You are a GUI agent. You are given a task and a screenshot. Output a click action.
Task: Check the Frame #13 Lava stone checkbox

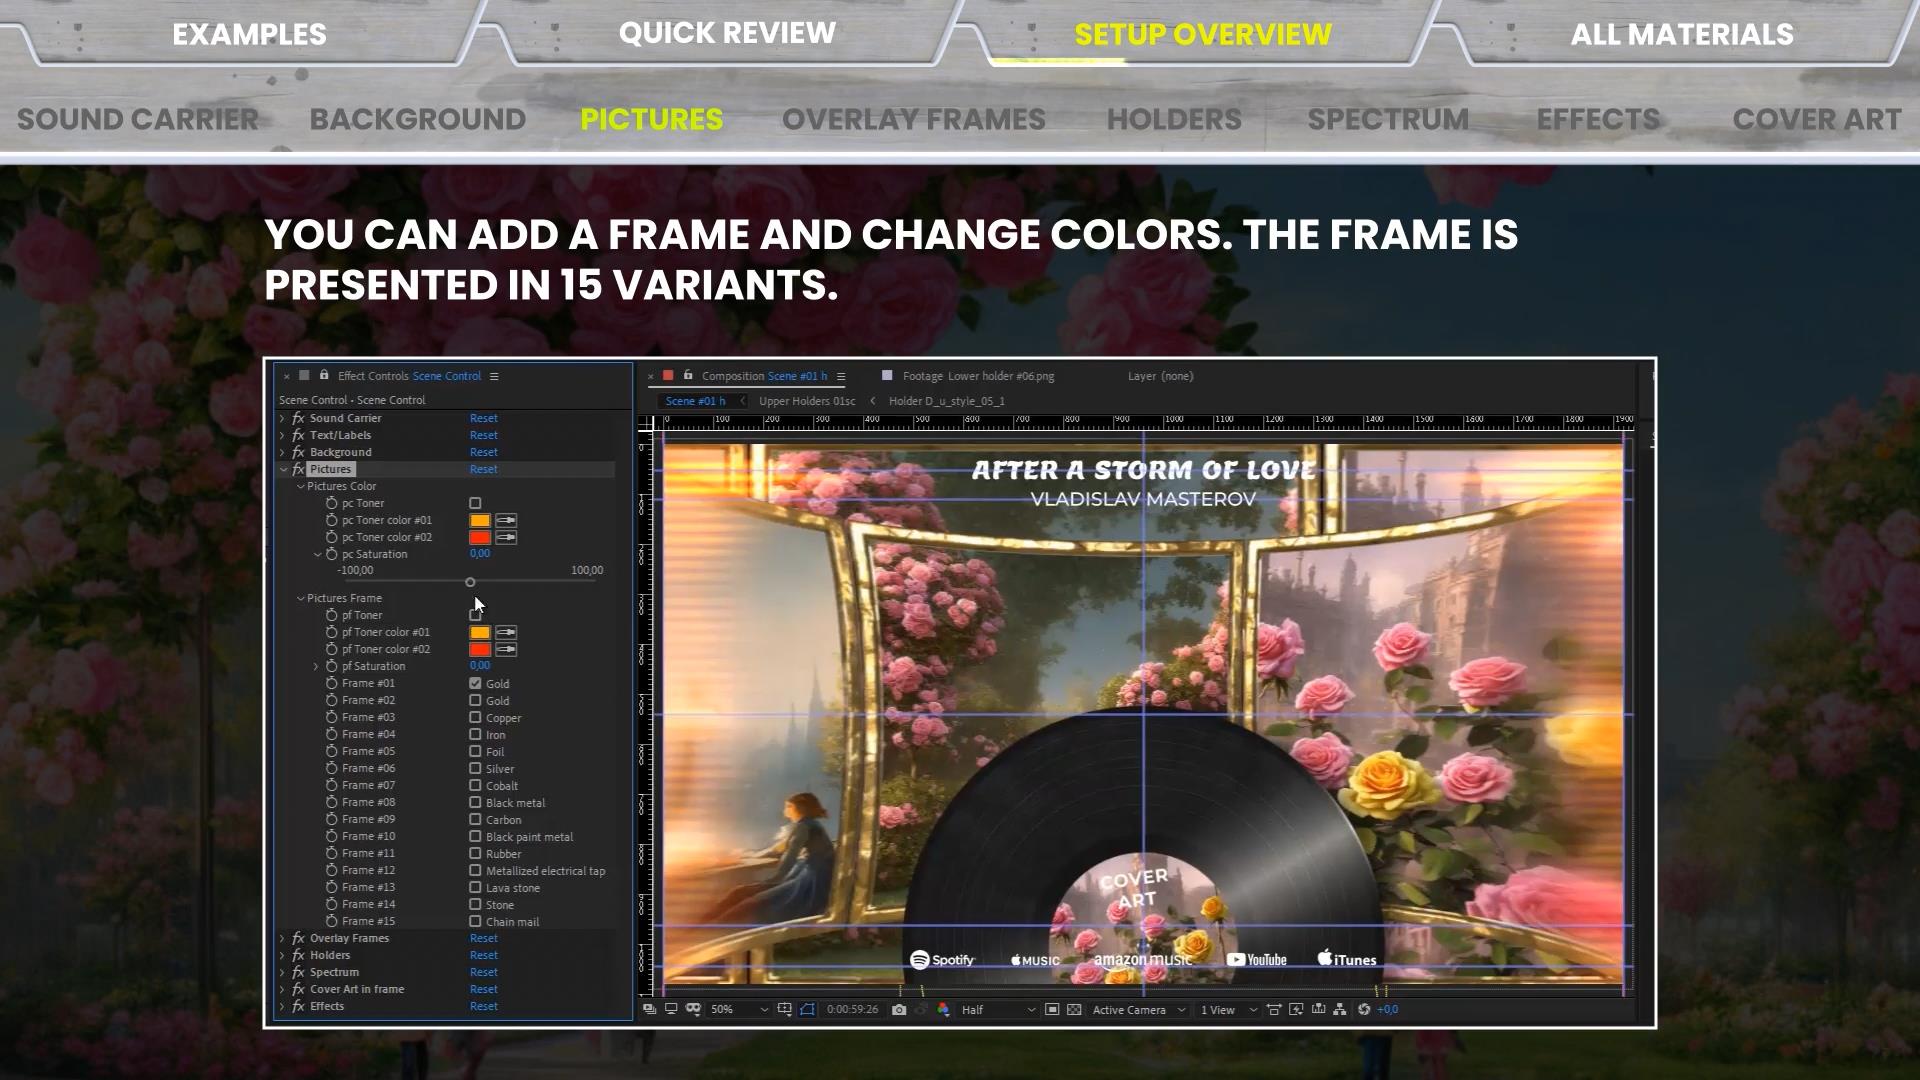pos(475,888)
